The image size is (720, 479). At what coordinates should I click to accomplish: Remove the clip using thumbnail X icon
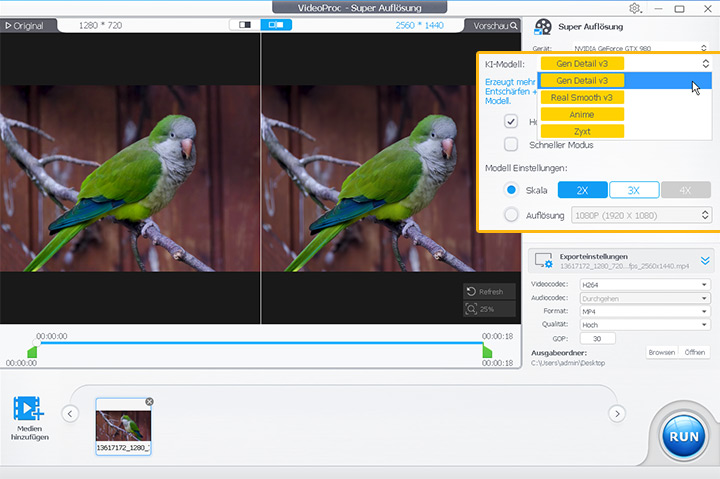coord(149,402)
